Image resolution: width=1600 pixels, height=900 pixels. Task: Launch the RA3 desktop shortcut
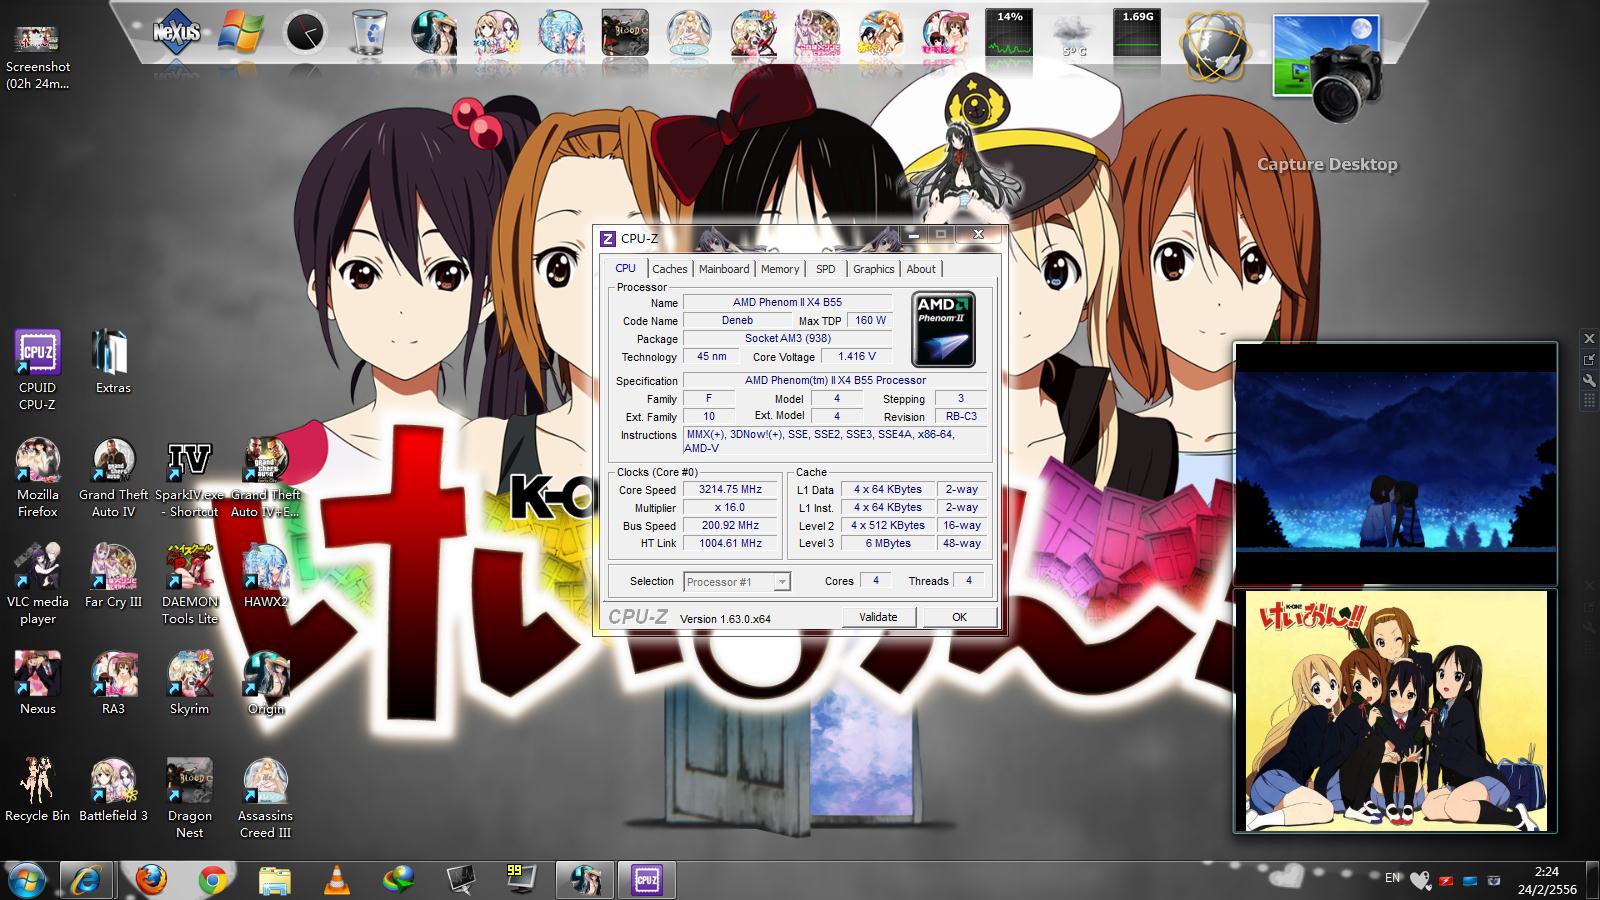(113, 683)
